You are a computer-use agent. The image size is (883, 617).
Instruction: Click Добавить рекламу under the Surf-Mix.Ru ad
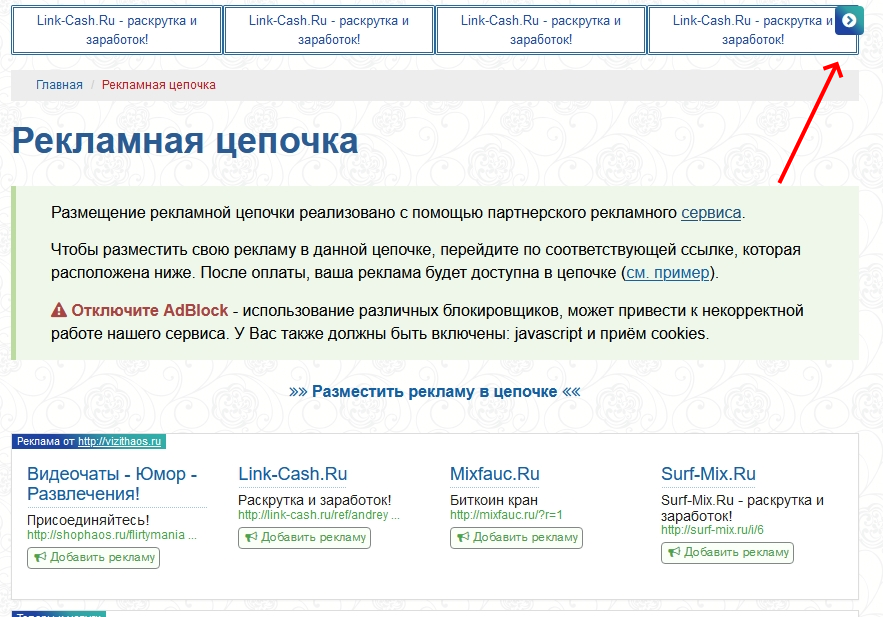[x=728, y=553]
